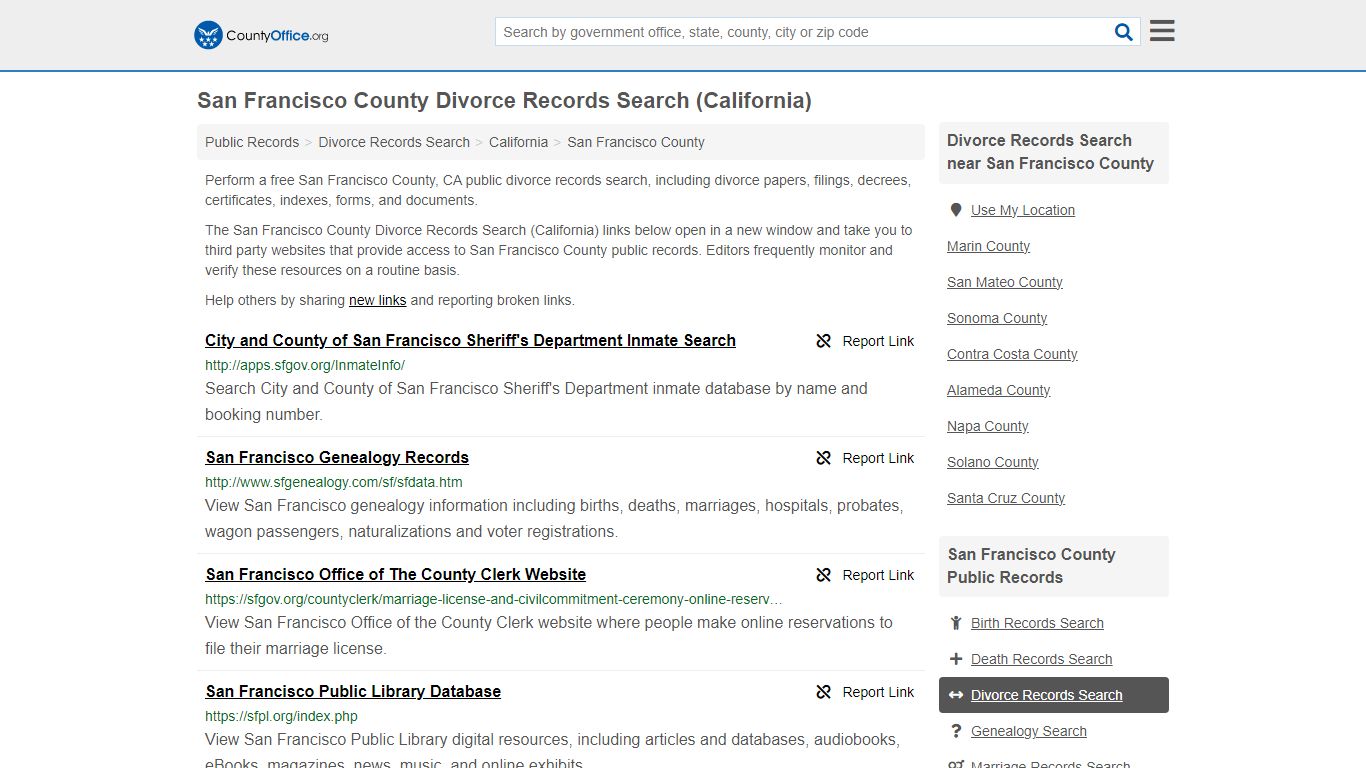This screenshot has height=768, width=1366.
Task: Click 'Divorce Records Search near San Francisco County' heading
Action: [1050, 152]
